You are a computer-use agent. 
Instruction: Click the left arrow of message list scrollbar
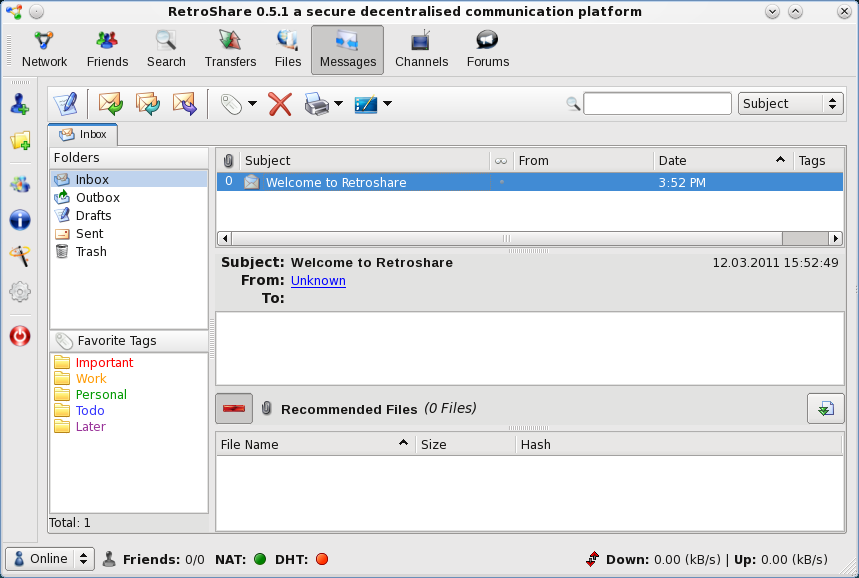(x=224, y=238)
